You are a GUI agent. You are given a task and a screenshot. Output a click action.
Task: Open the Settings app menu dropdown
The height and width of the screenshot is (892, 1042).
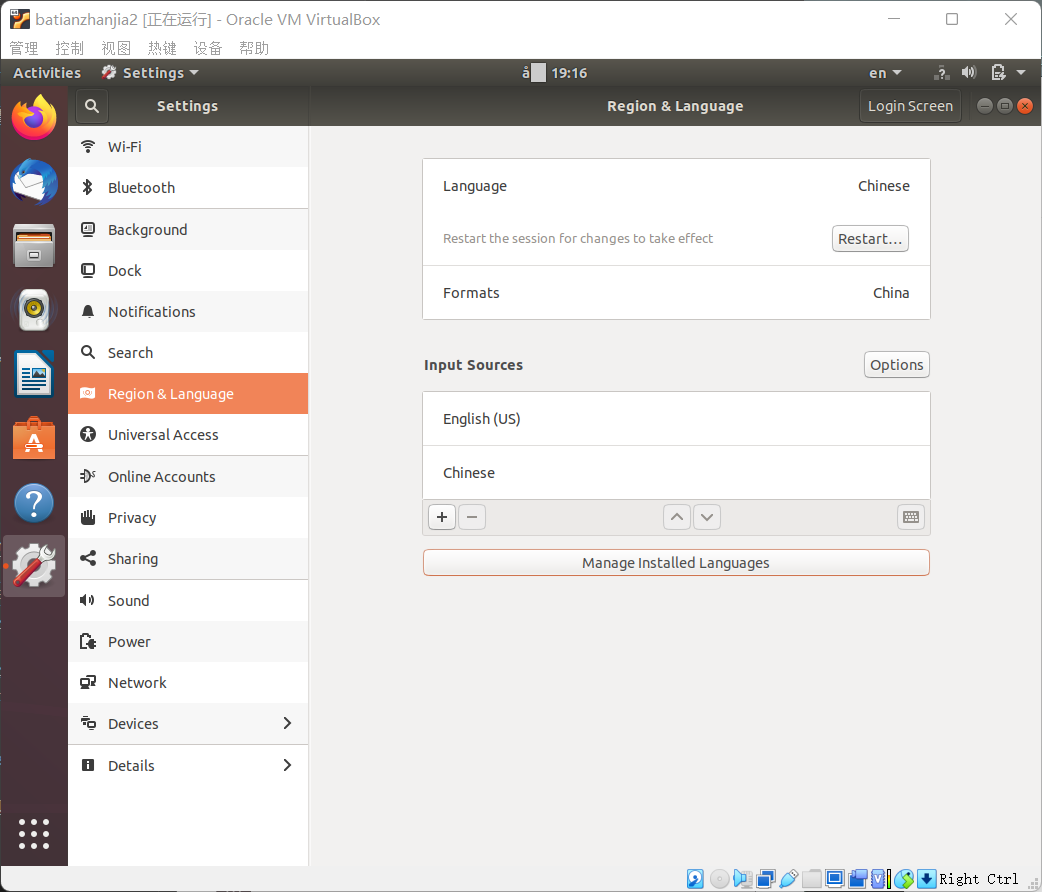(150, 73)
